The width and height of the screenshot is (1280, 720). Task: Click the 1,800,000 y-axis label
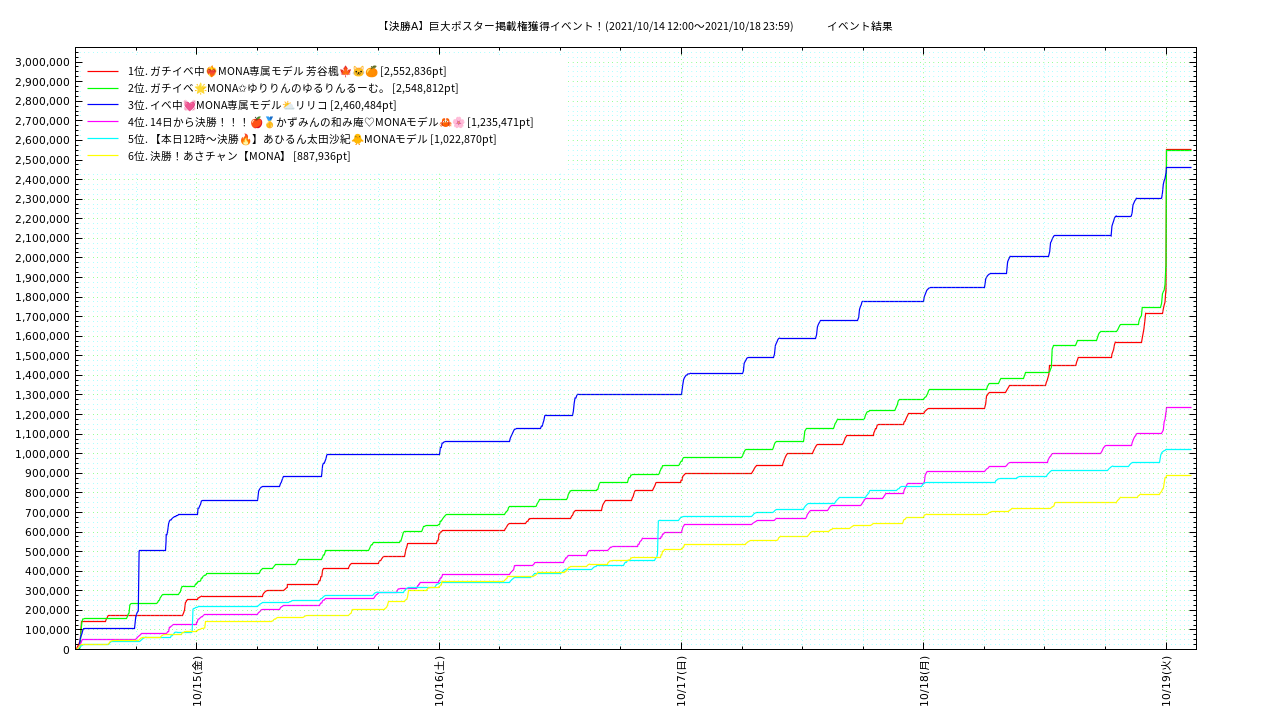(43, 297)
